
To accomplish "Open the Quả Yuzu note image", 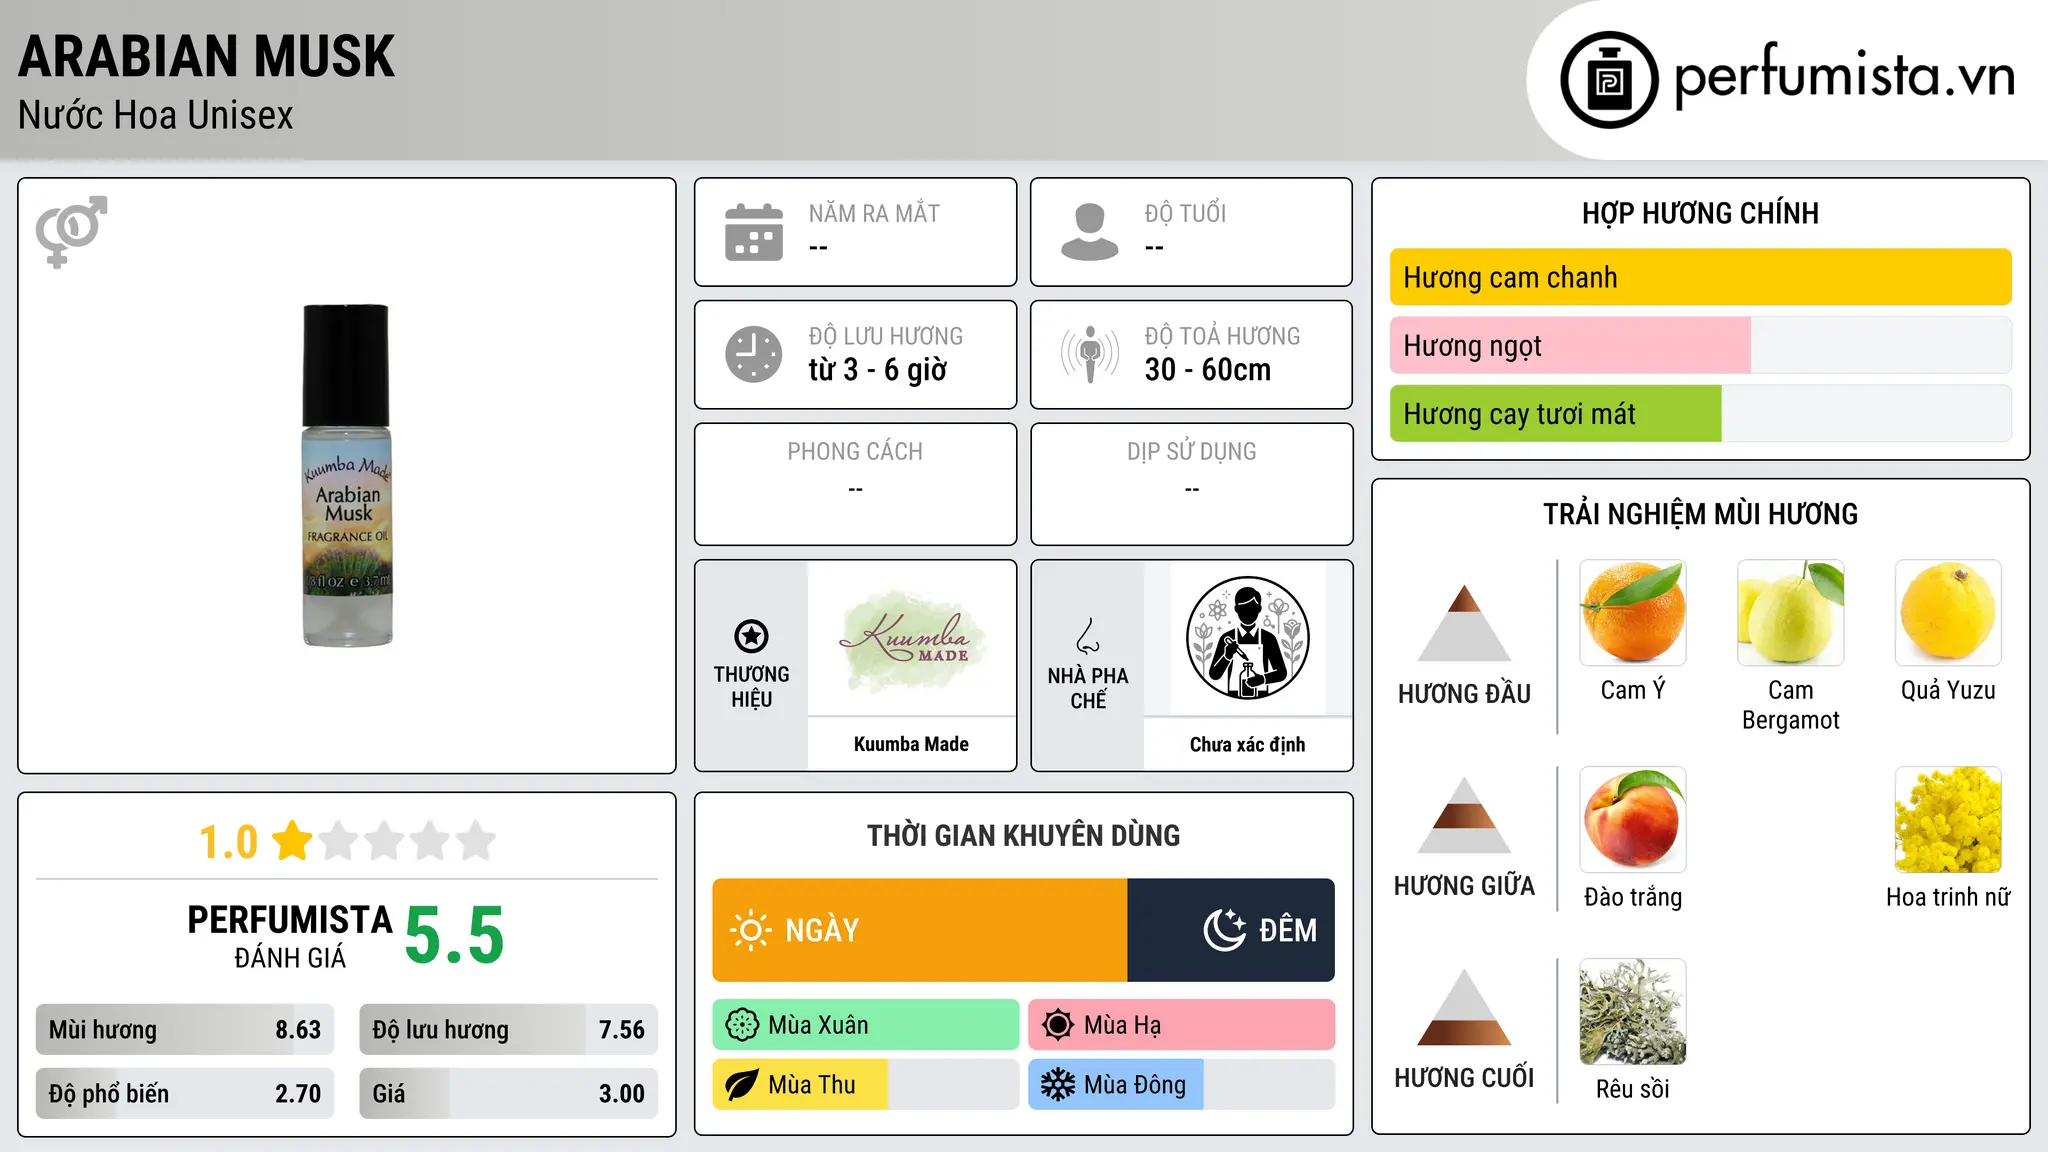I will click(x=1948, y=613).
